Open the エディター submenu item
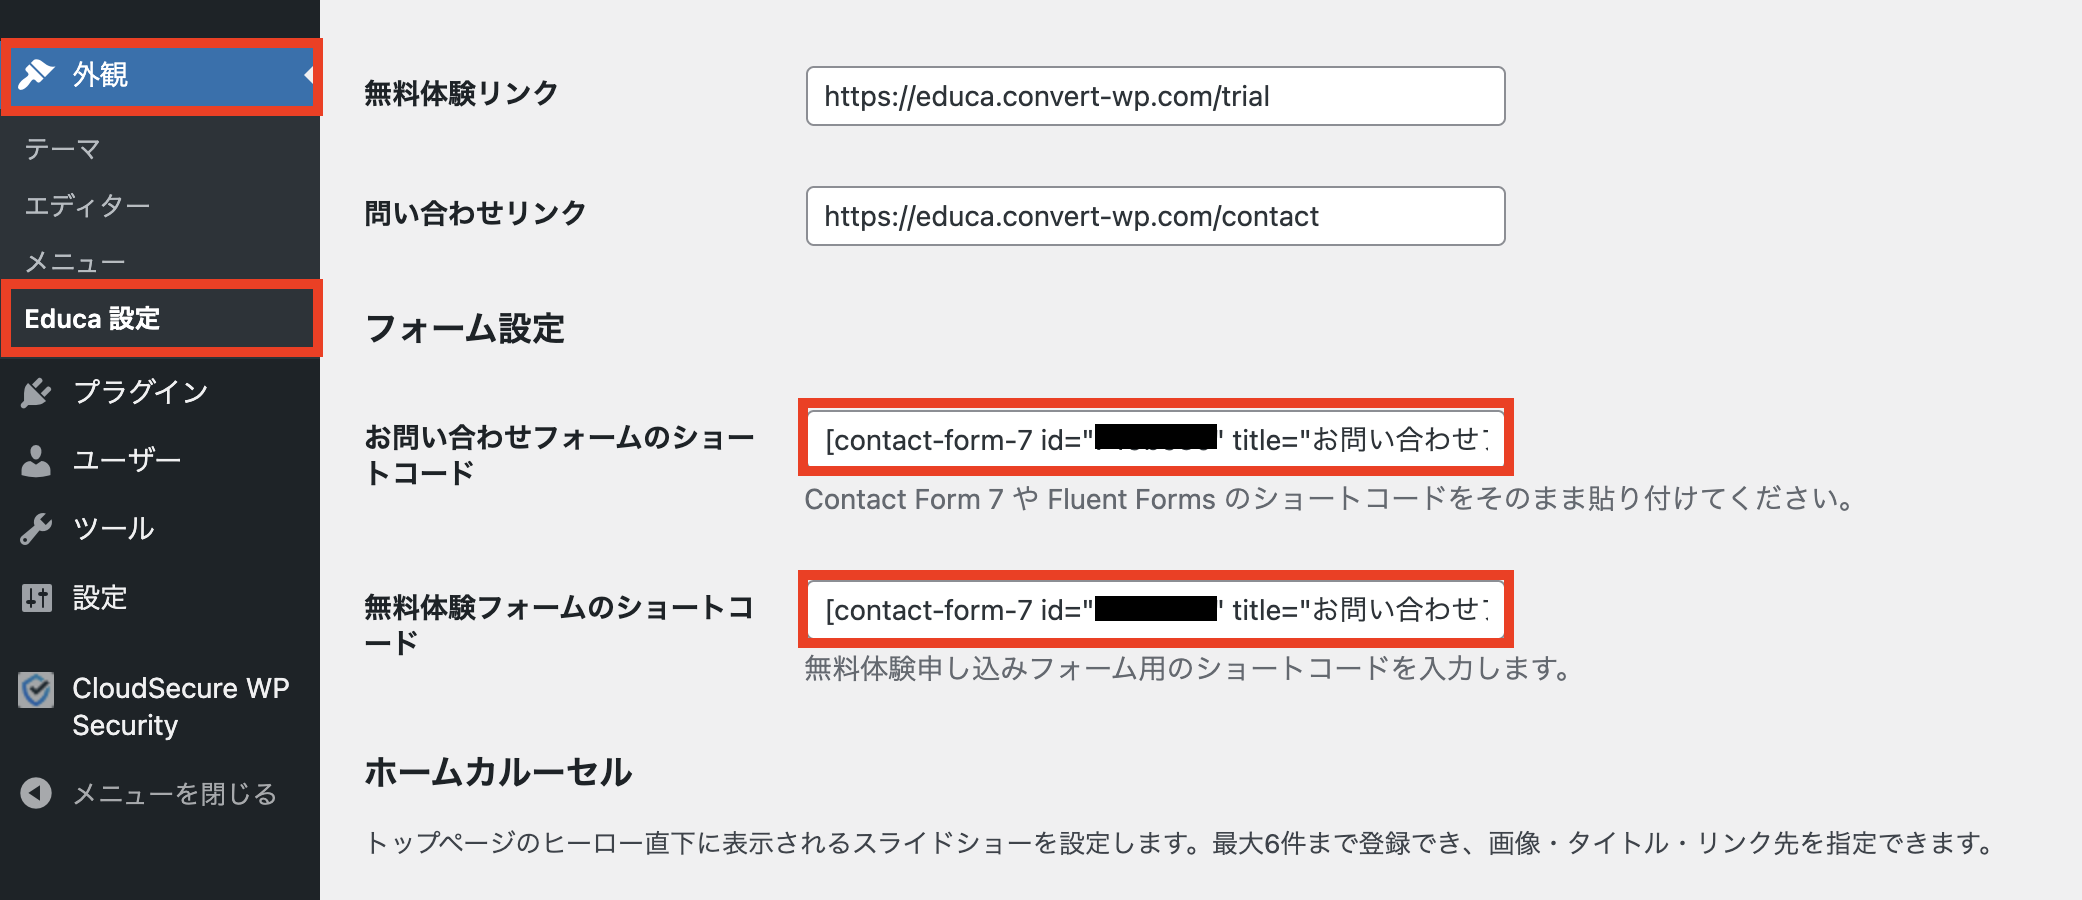 pyautogui.click(x=87, y=206)
